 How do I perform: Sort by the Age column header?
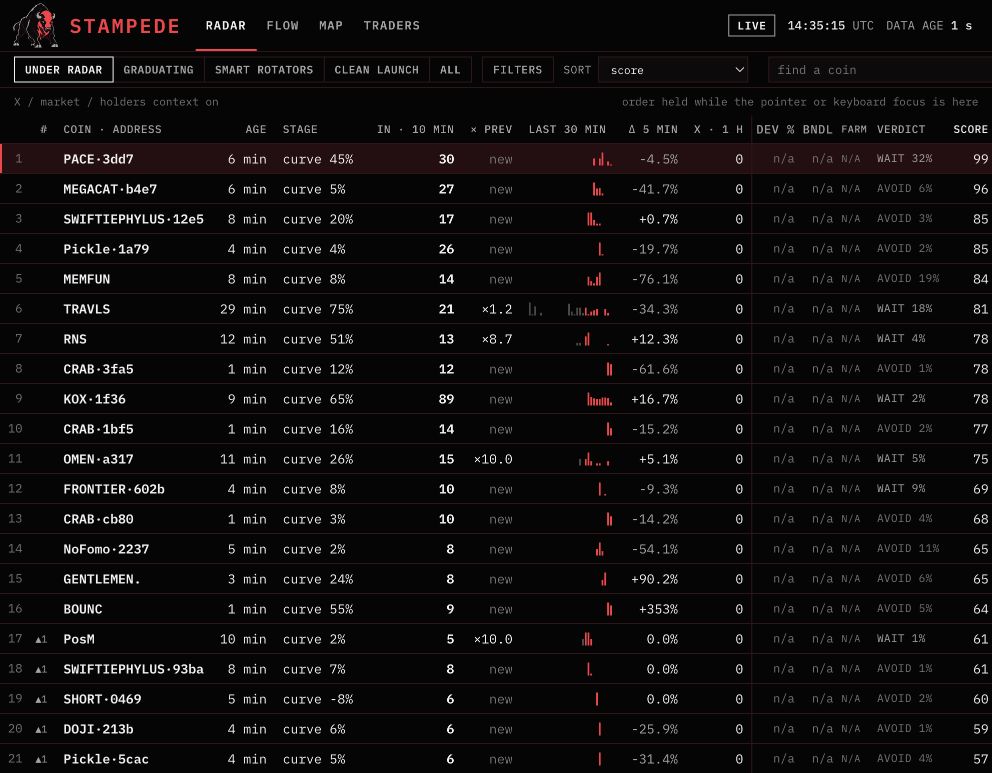(x=256, y=129)
